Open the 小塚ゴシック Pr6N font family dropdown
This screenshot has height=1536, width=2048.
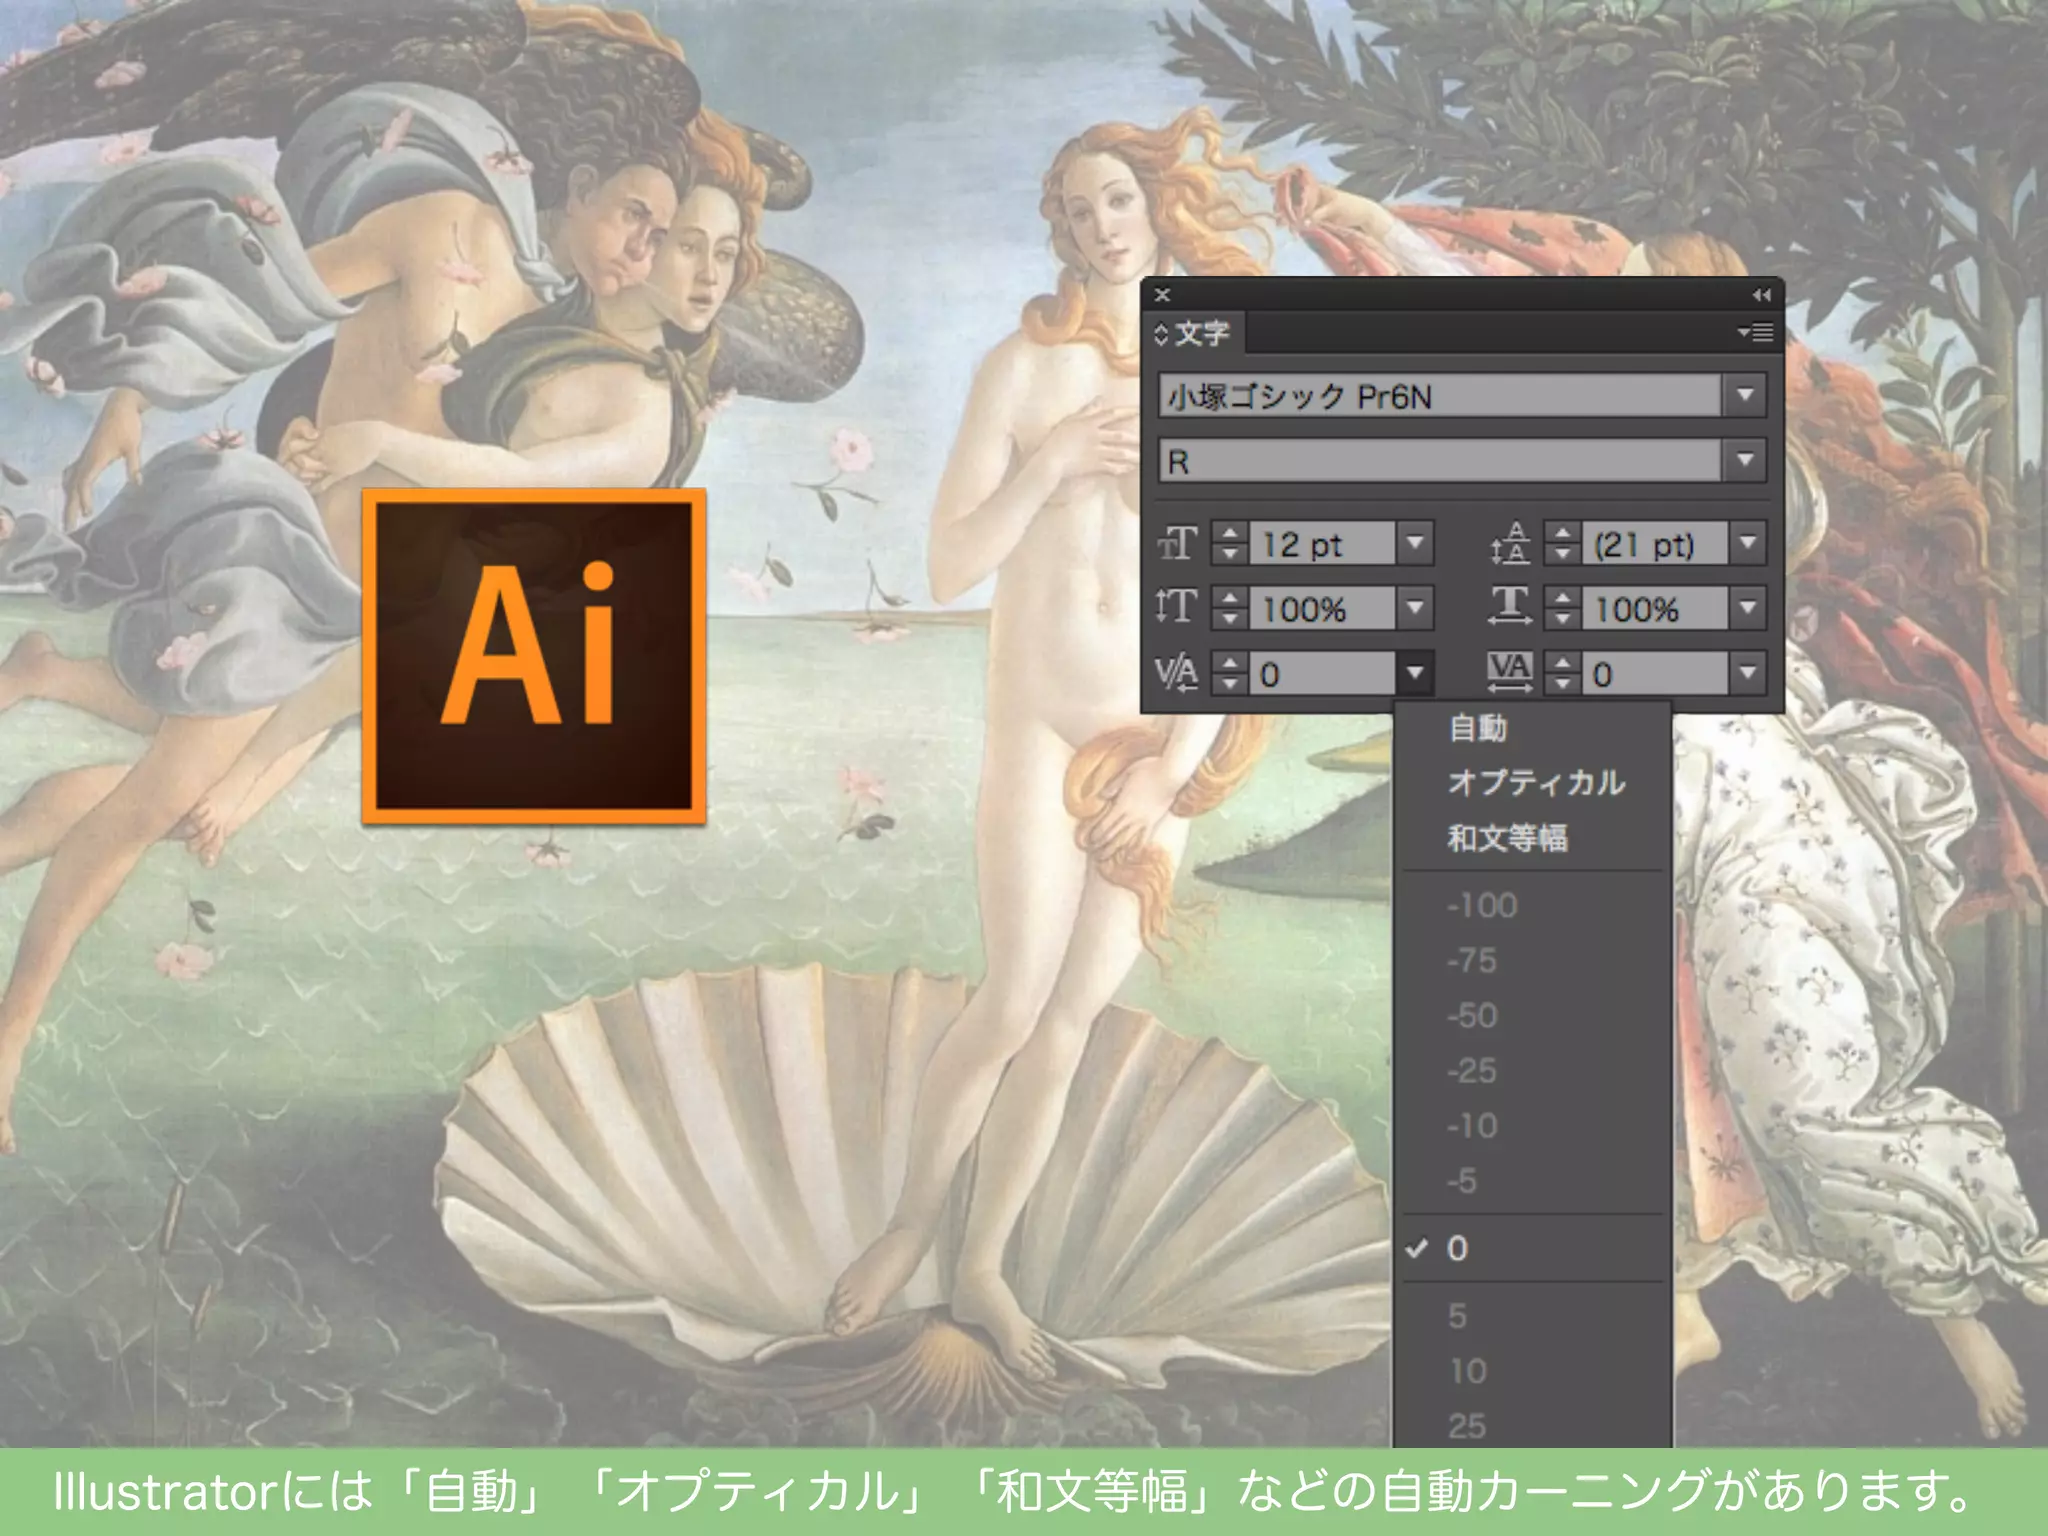coord(1745,395)
